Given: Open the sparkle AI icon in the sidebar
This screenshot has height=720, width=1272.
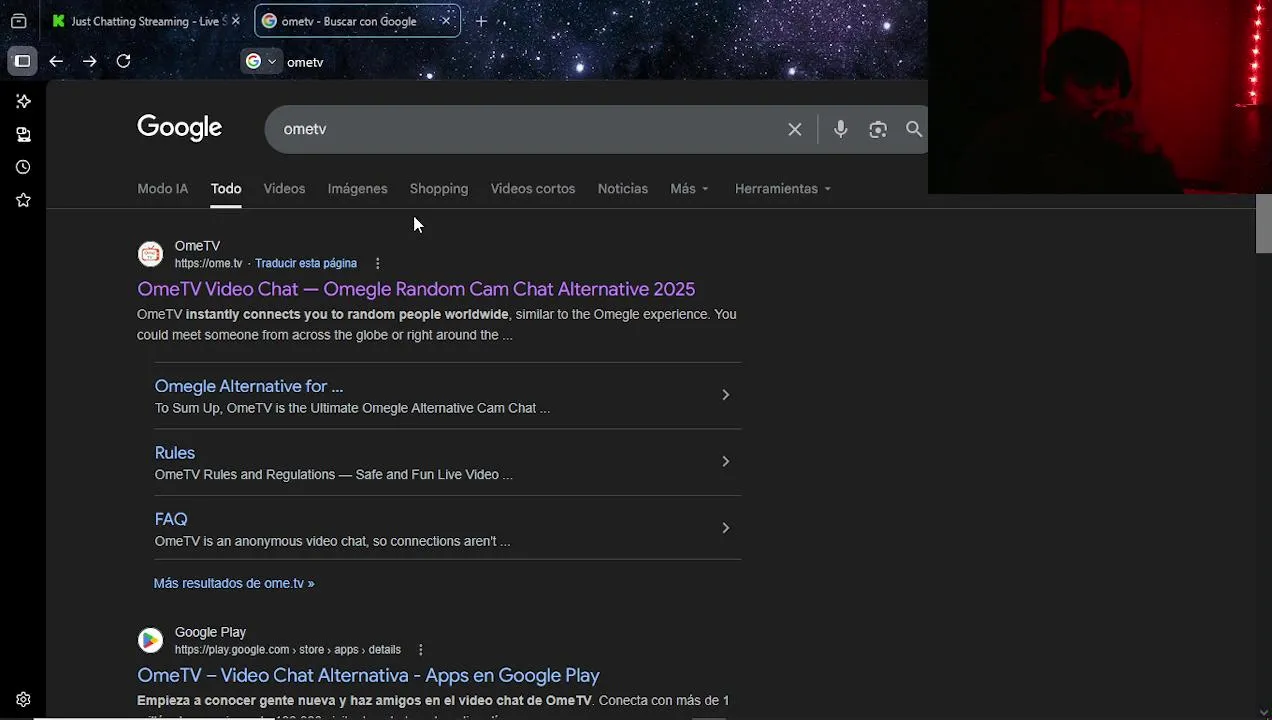Looking at the screenshot, I should coord(23,101).
